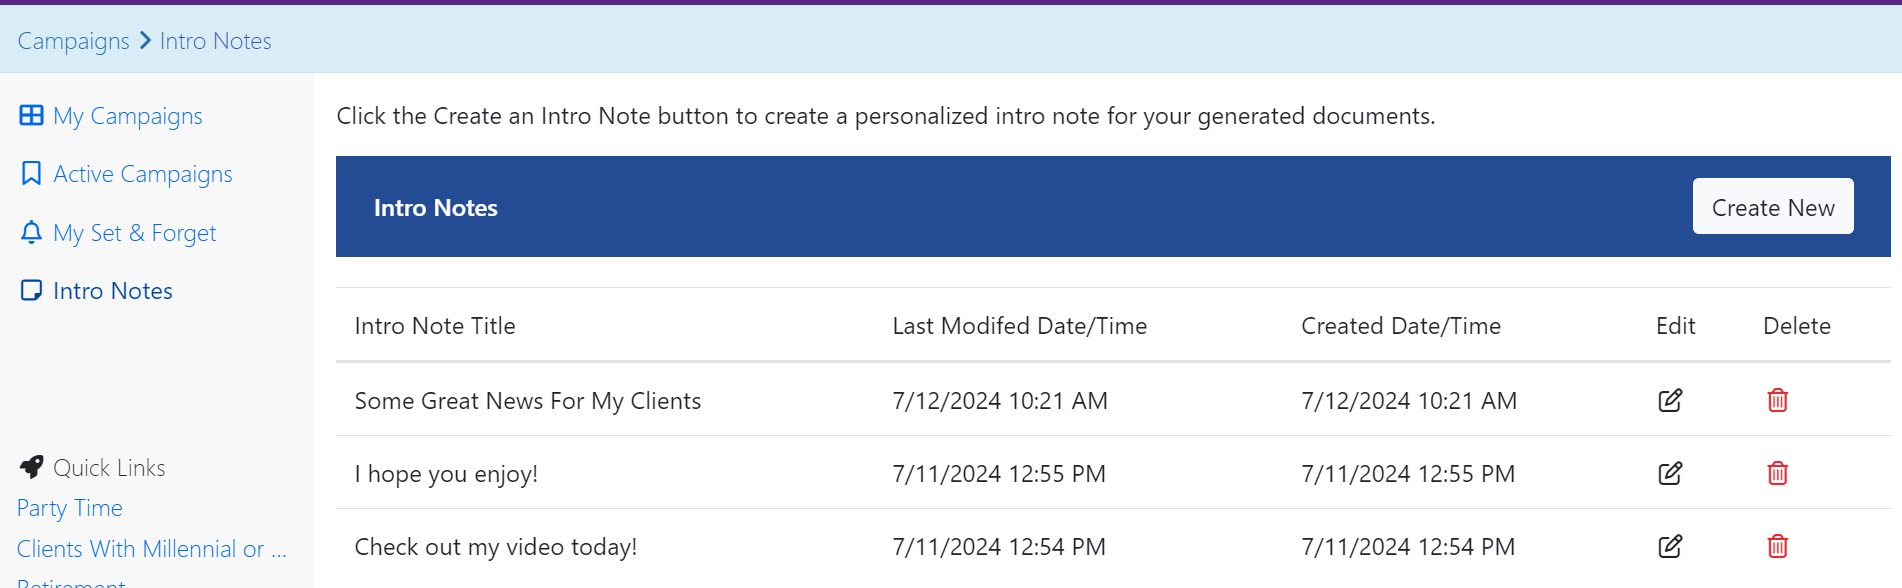The image size is (1902, 588).
Task: Edit the 'Check out my video today!' note
Action: tap(1670, 546)
